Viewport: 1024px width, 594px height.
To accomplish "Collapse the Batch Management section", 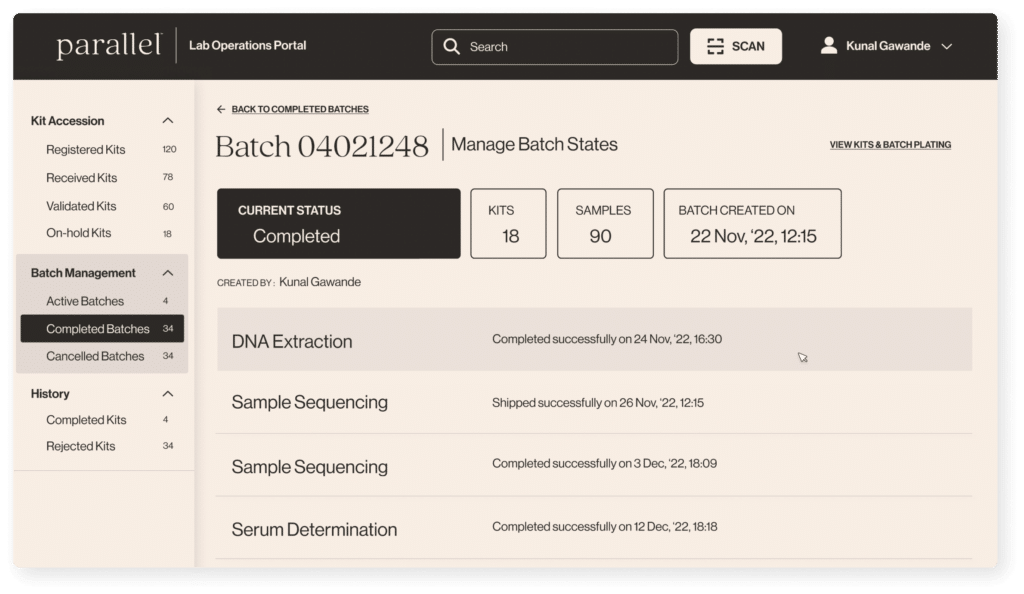I will [167, 273].
